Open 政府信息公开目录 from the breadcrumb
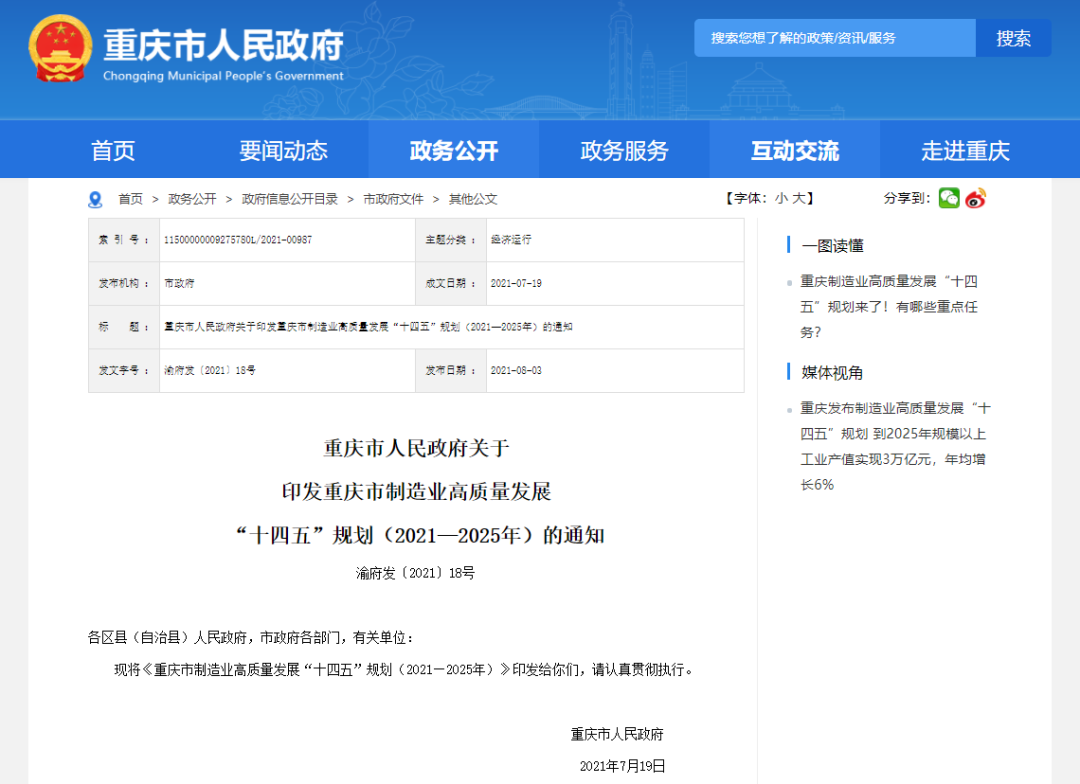Screen dimensions: 1080x784 (x=291, y=199)
